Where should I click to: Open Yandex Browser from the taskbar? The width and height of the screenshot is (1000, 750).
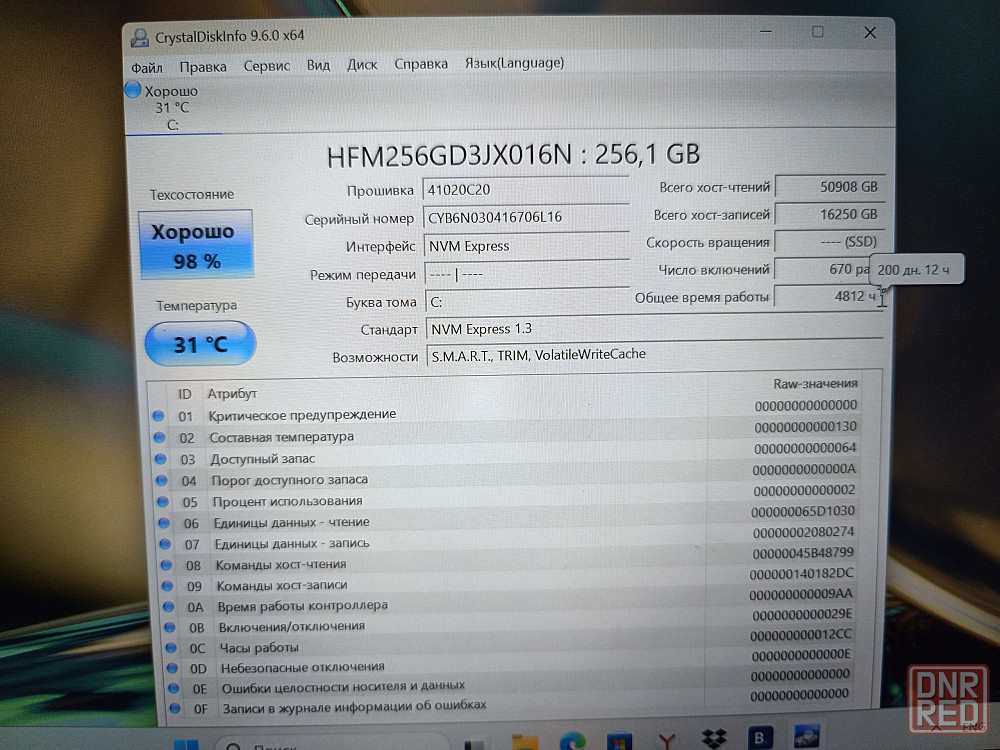point(667,741)
